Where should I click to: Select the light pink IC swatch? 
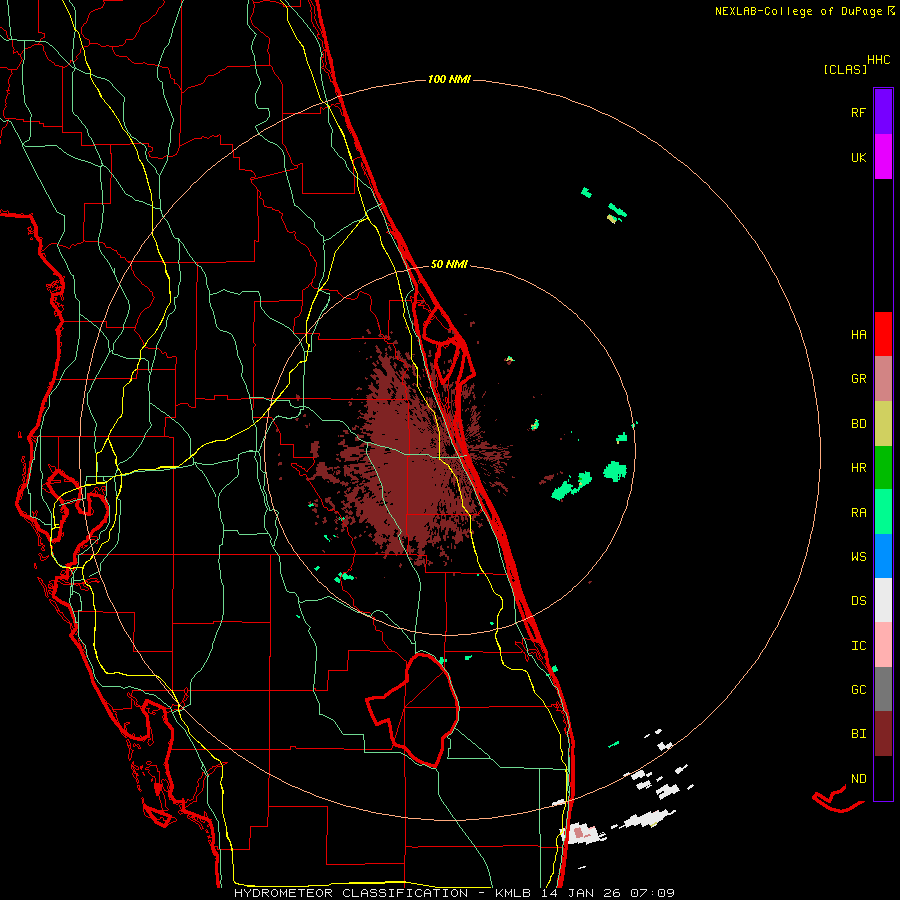pyautogui.click(x=883, y=645)
